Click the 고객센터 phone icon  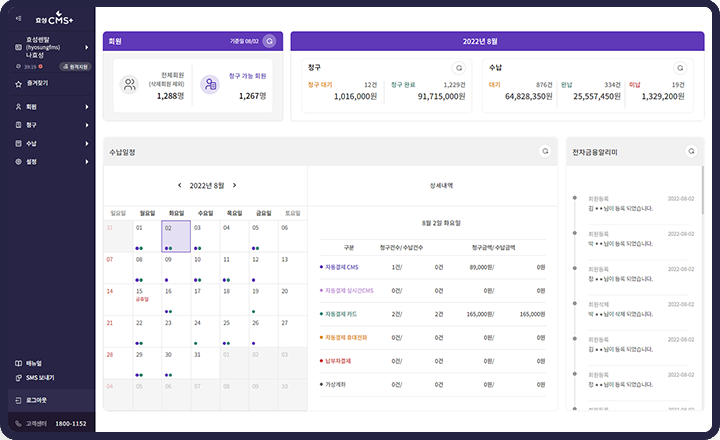[x=18, y=424]
